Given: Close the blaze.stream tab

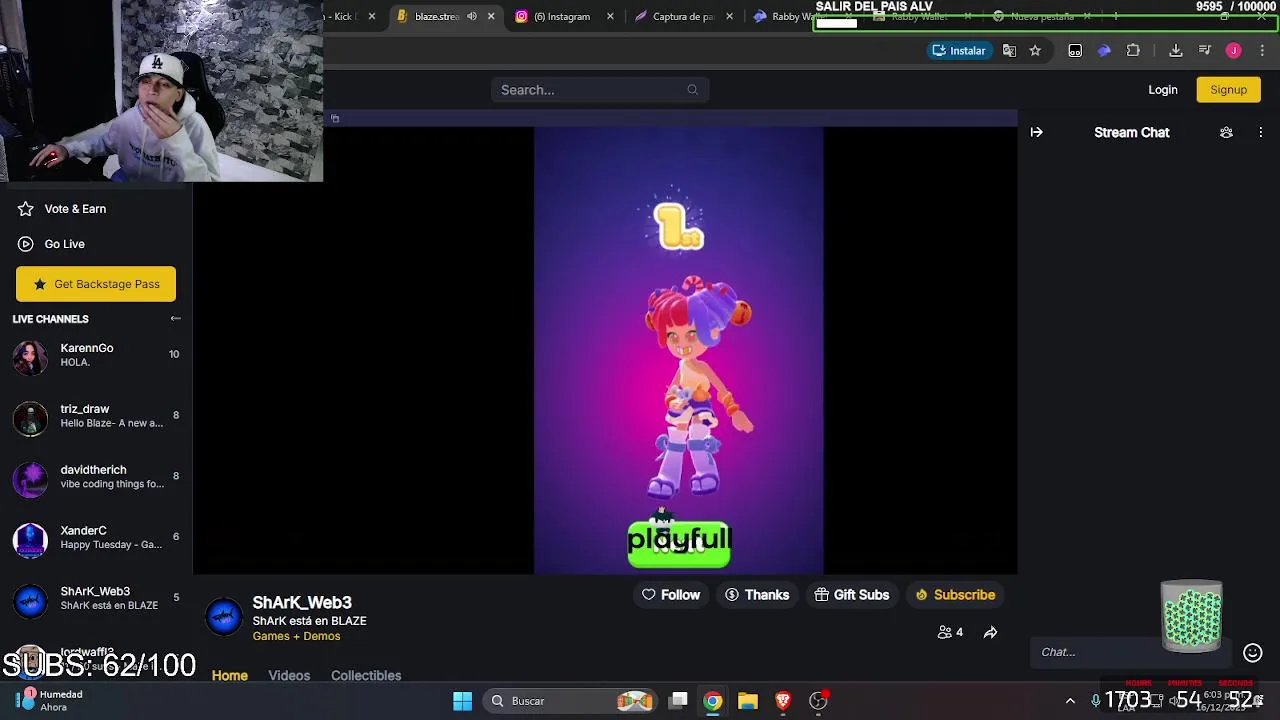Looking at the screenshot, I should (x=491, y=16).
